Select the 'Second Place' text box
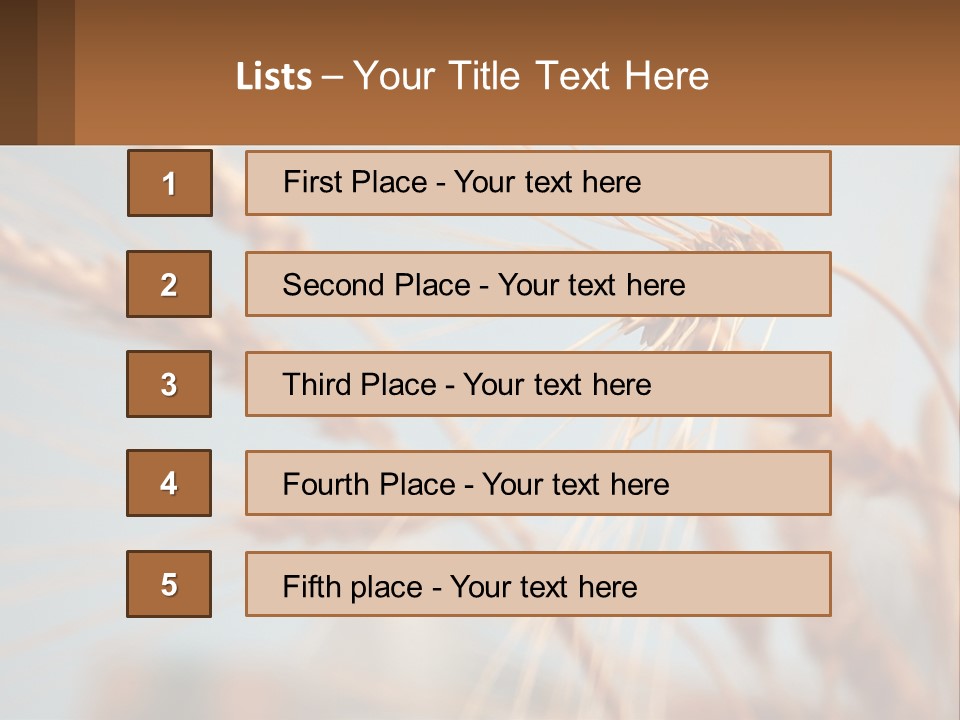The image size is (960, 720). click(538, 284)
